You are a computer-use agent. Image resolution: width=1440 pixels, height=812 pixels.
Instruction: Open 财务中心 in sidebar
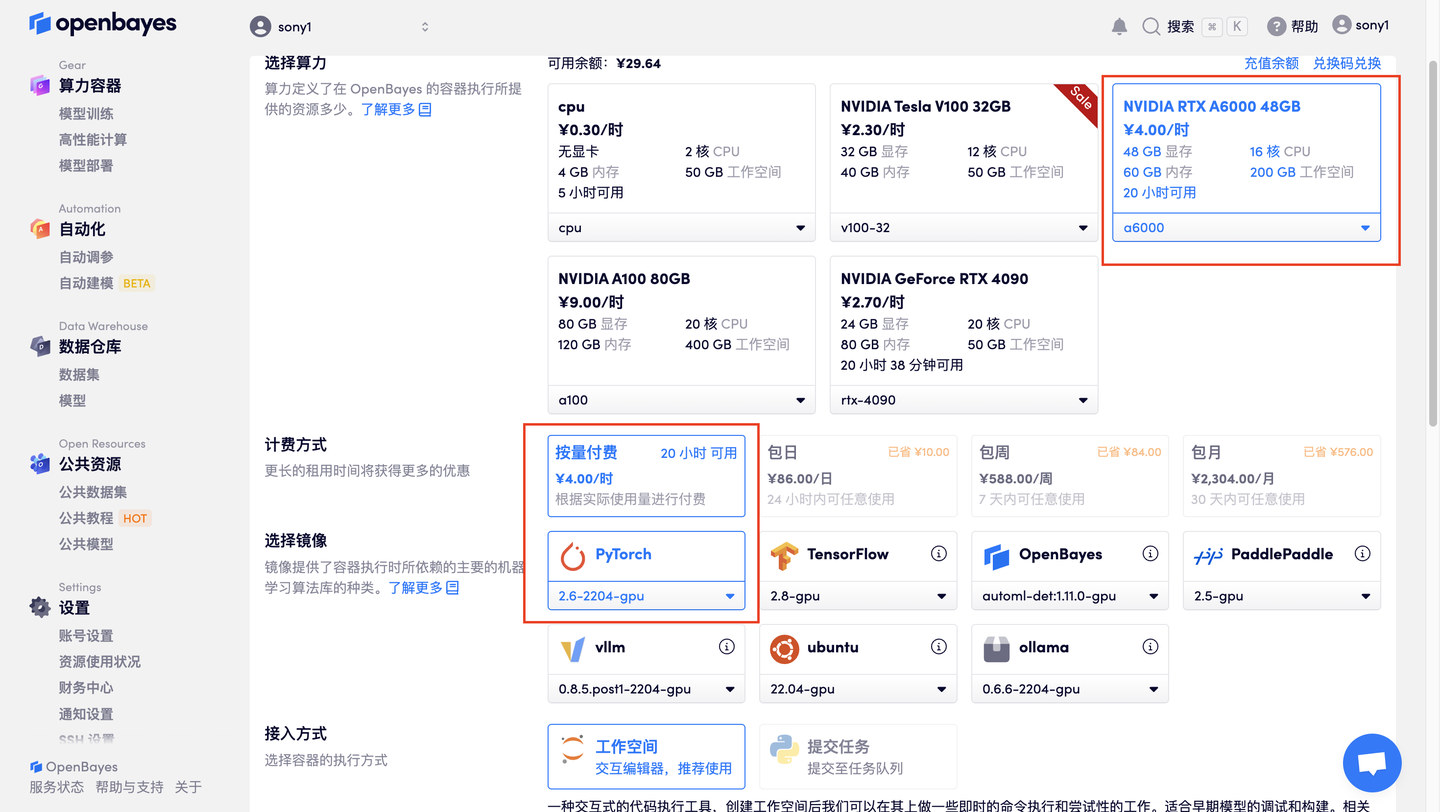point(86,688)
